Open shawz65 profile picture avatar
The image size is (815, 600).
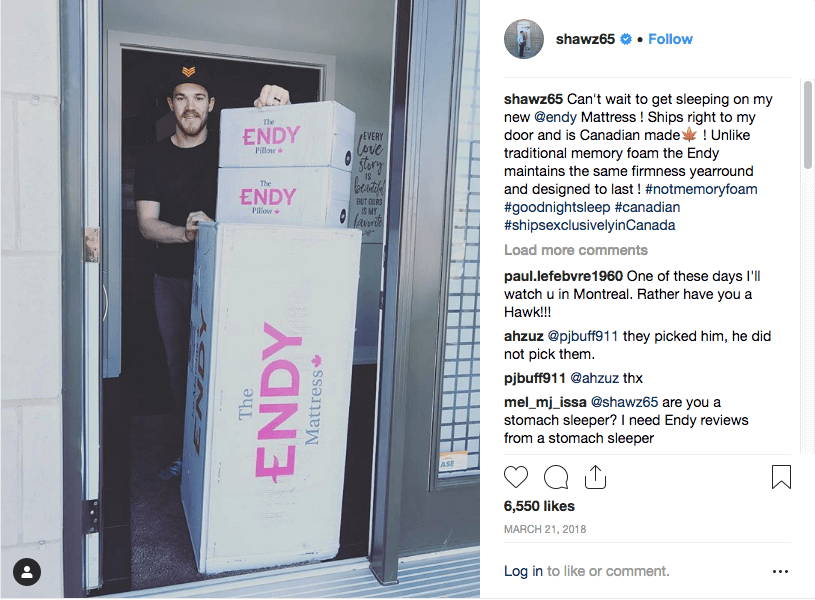[523, 39]
